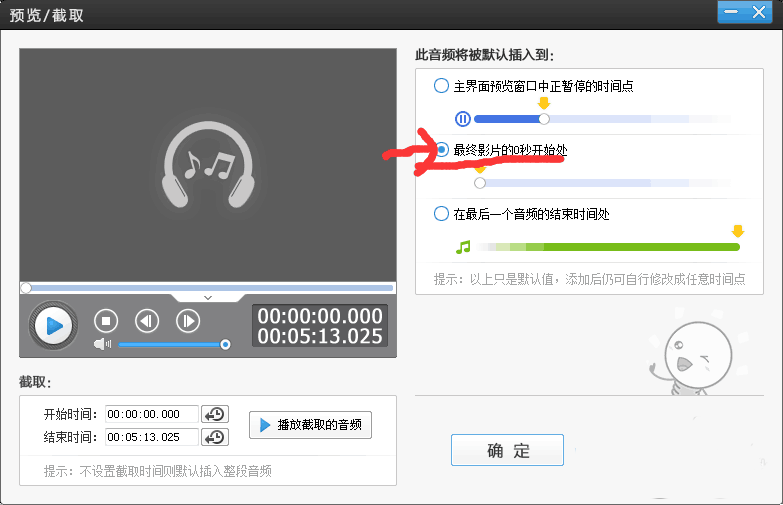This screenshot has height=505, width=783.
Task: Minimize the 预览/截取 dialog
Action: coord(731,12)
